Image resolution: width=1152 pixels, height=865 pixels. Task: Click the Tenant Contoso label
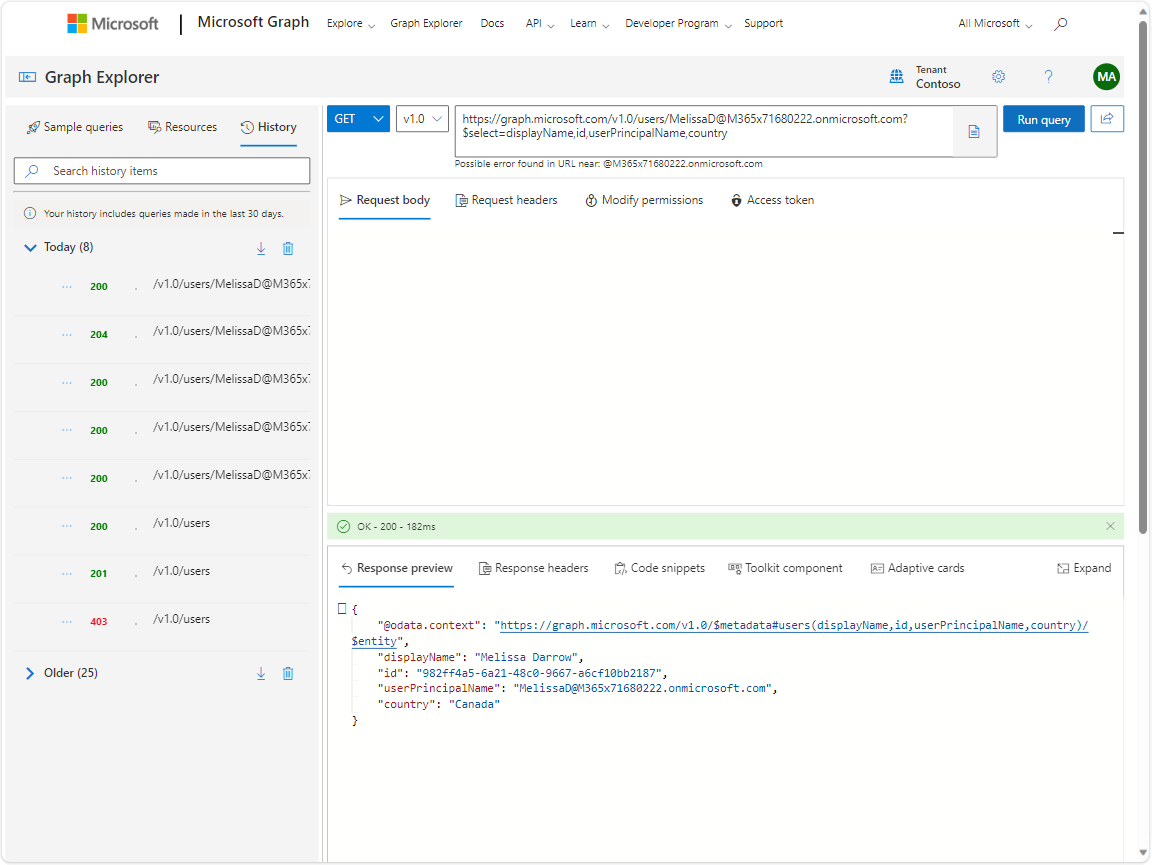(x=937, y=77)
